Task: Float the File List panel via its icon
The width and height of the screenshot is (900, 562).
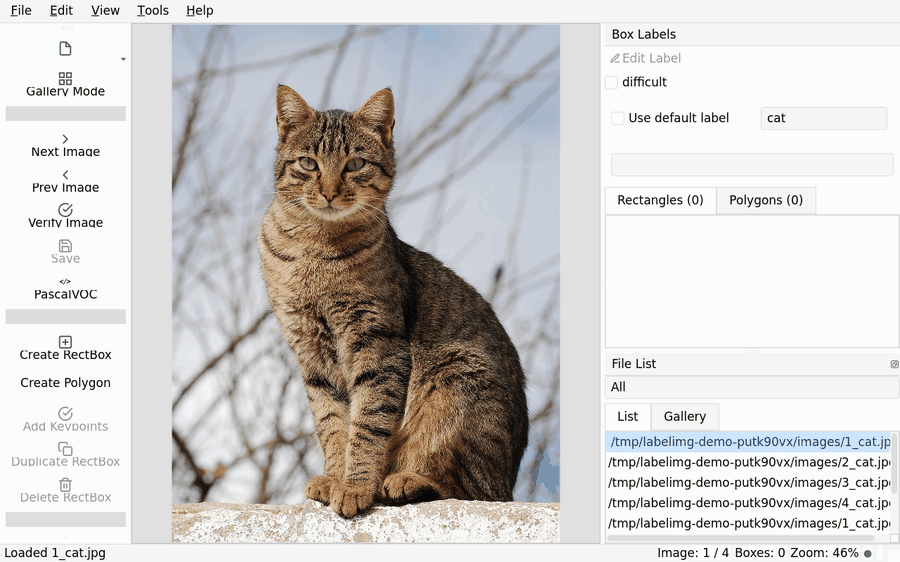Action: [x=894, y=364]
